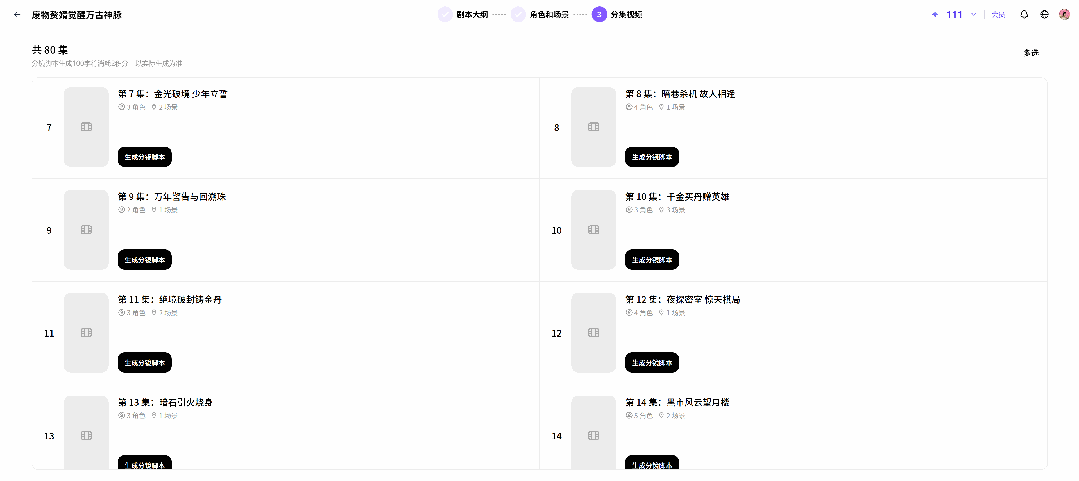Go to step one, script outline
This screenshot has width=1079, height=481.
click(x=463, y=14)
